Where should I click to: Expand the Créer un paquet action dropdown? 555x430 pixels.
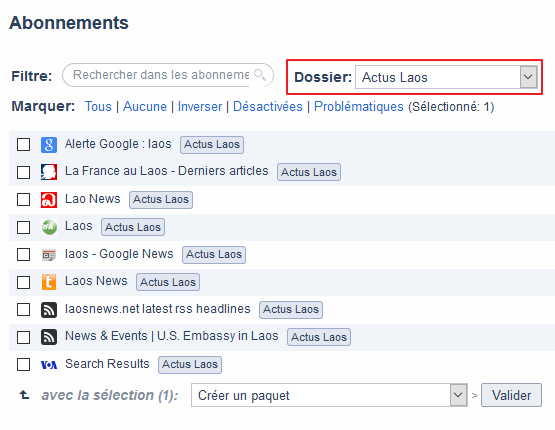coord(329,395)
